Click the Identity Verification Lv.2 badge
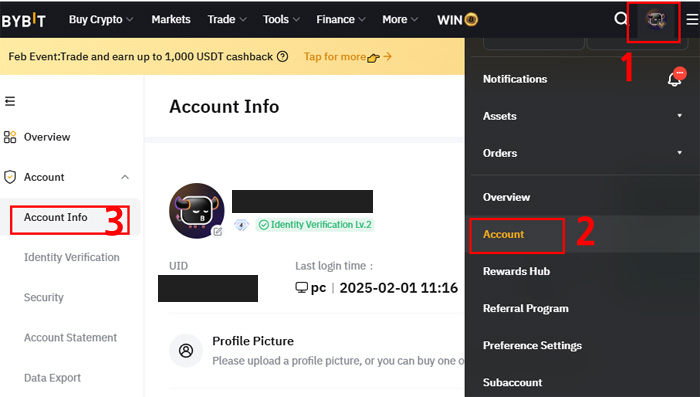This screenshot has width=700, height=397. (x=315, y=225)
